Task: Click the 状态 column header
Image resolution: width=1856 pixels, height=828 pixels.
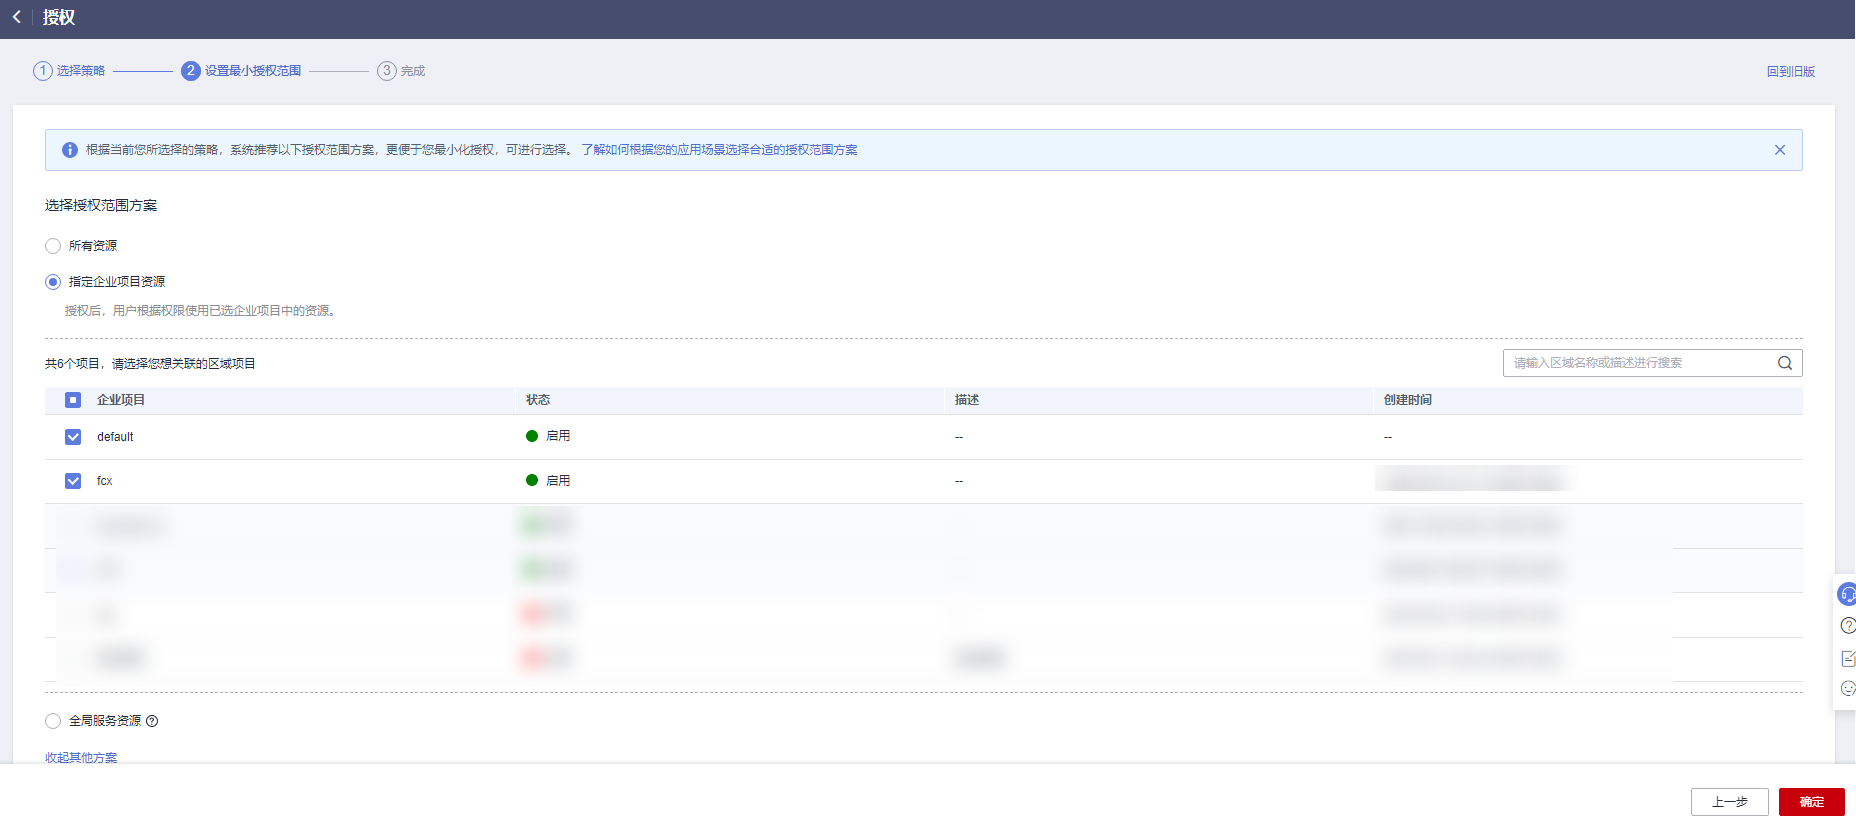Action: pyautogui.click(x=538, y=400)
